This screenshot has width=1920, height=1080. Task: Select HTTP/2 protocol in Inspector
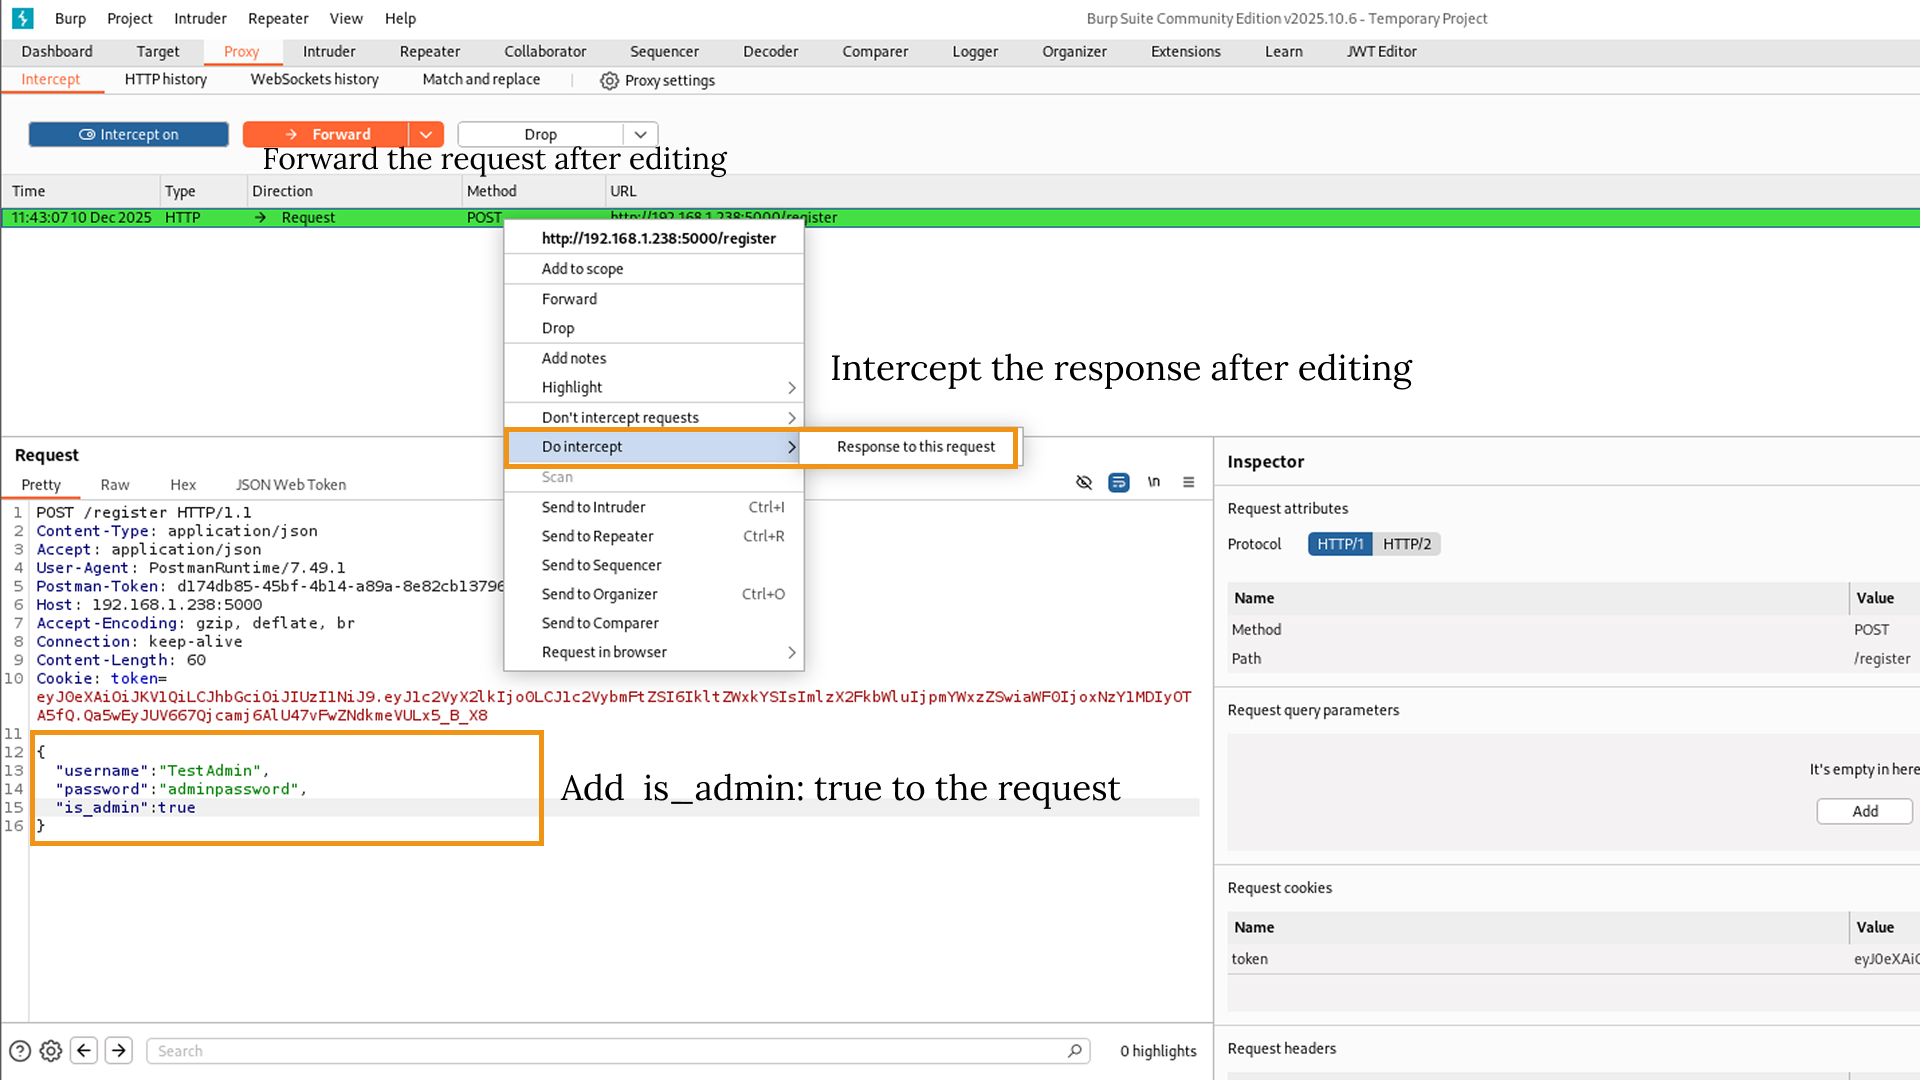point(1407,544)
